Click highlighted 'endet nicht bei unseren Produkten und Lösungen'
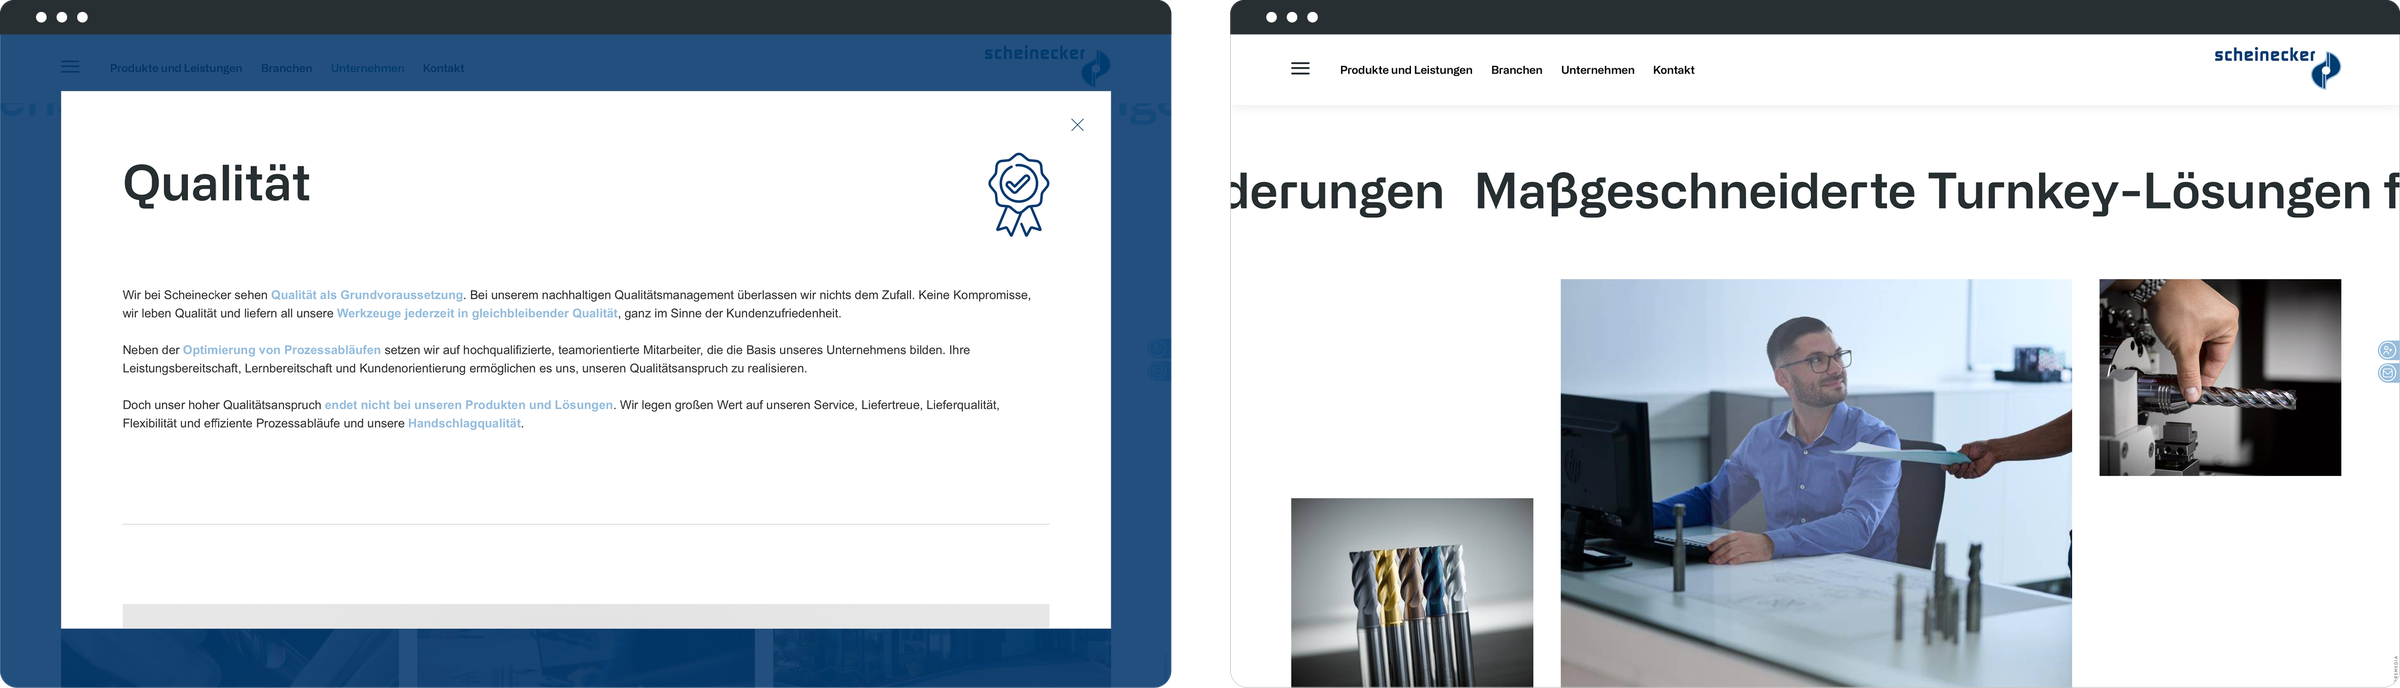 (x=469, y=405)
